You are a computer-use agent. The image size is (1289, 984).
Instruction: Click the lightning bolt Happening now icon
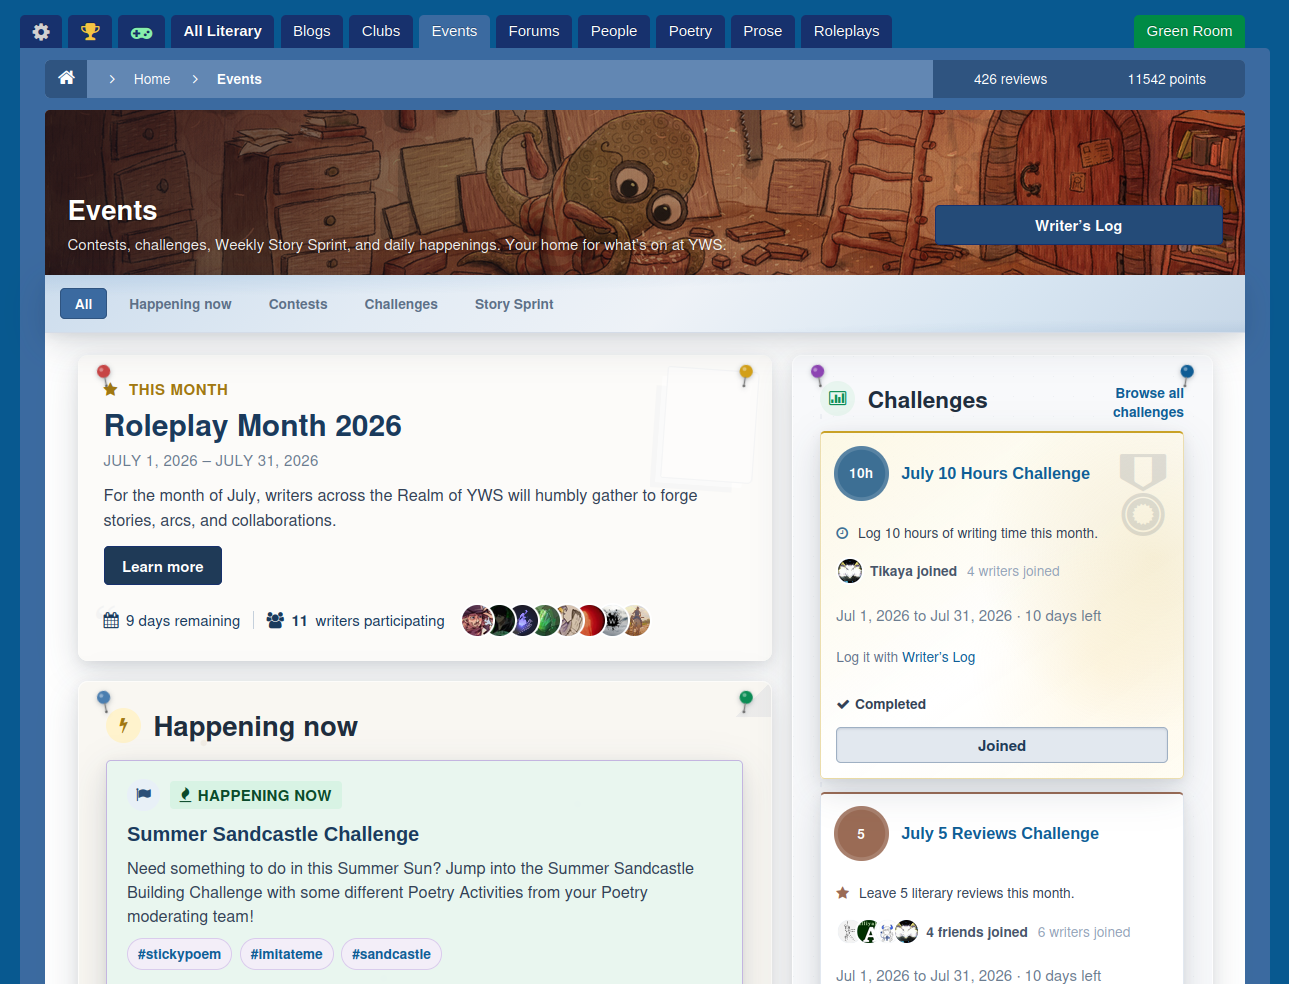tap(124, 726)
